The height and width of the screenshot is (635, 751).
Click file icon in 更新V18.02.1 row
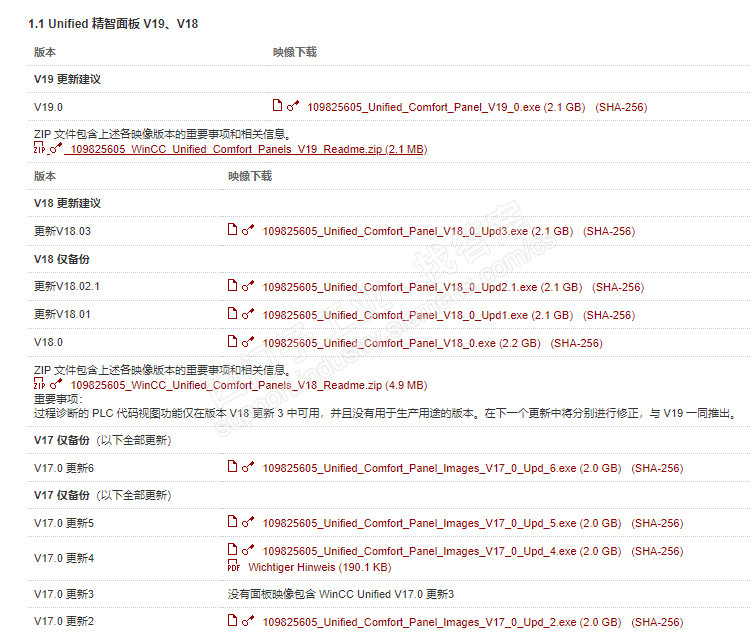232,285
